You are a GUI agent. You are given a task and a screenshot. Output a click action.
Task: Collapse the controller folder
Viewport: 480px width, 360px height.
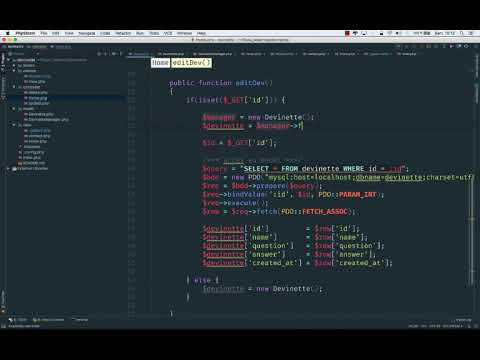[14, 87]
